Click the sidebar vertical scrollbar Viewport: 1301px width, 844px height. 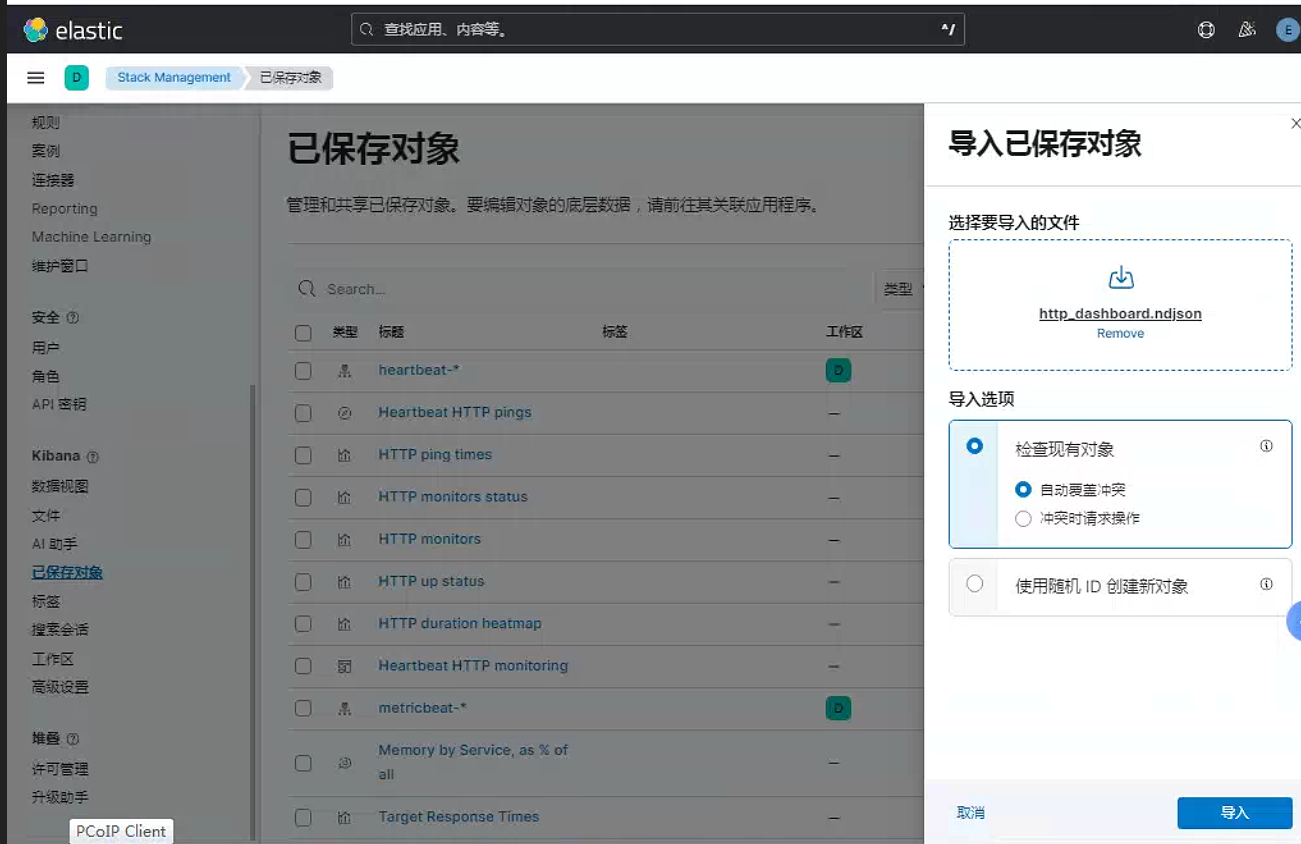(x=252, y=610)
